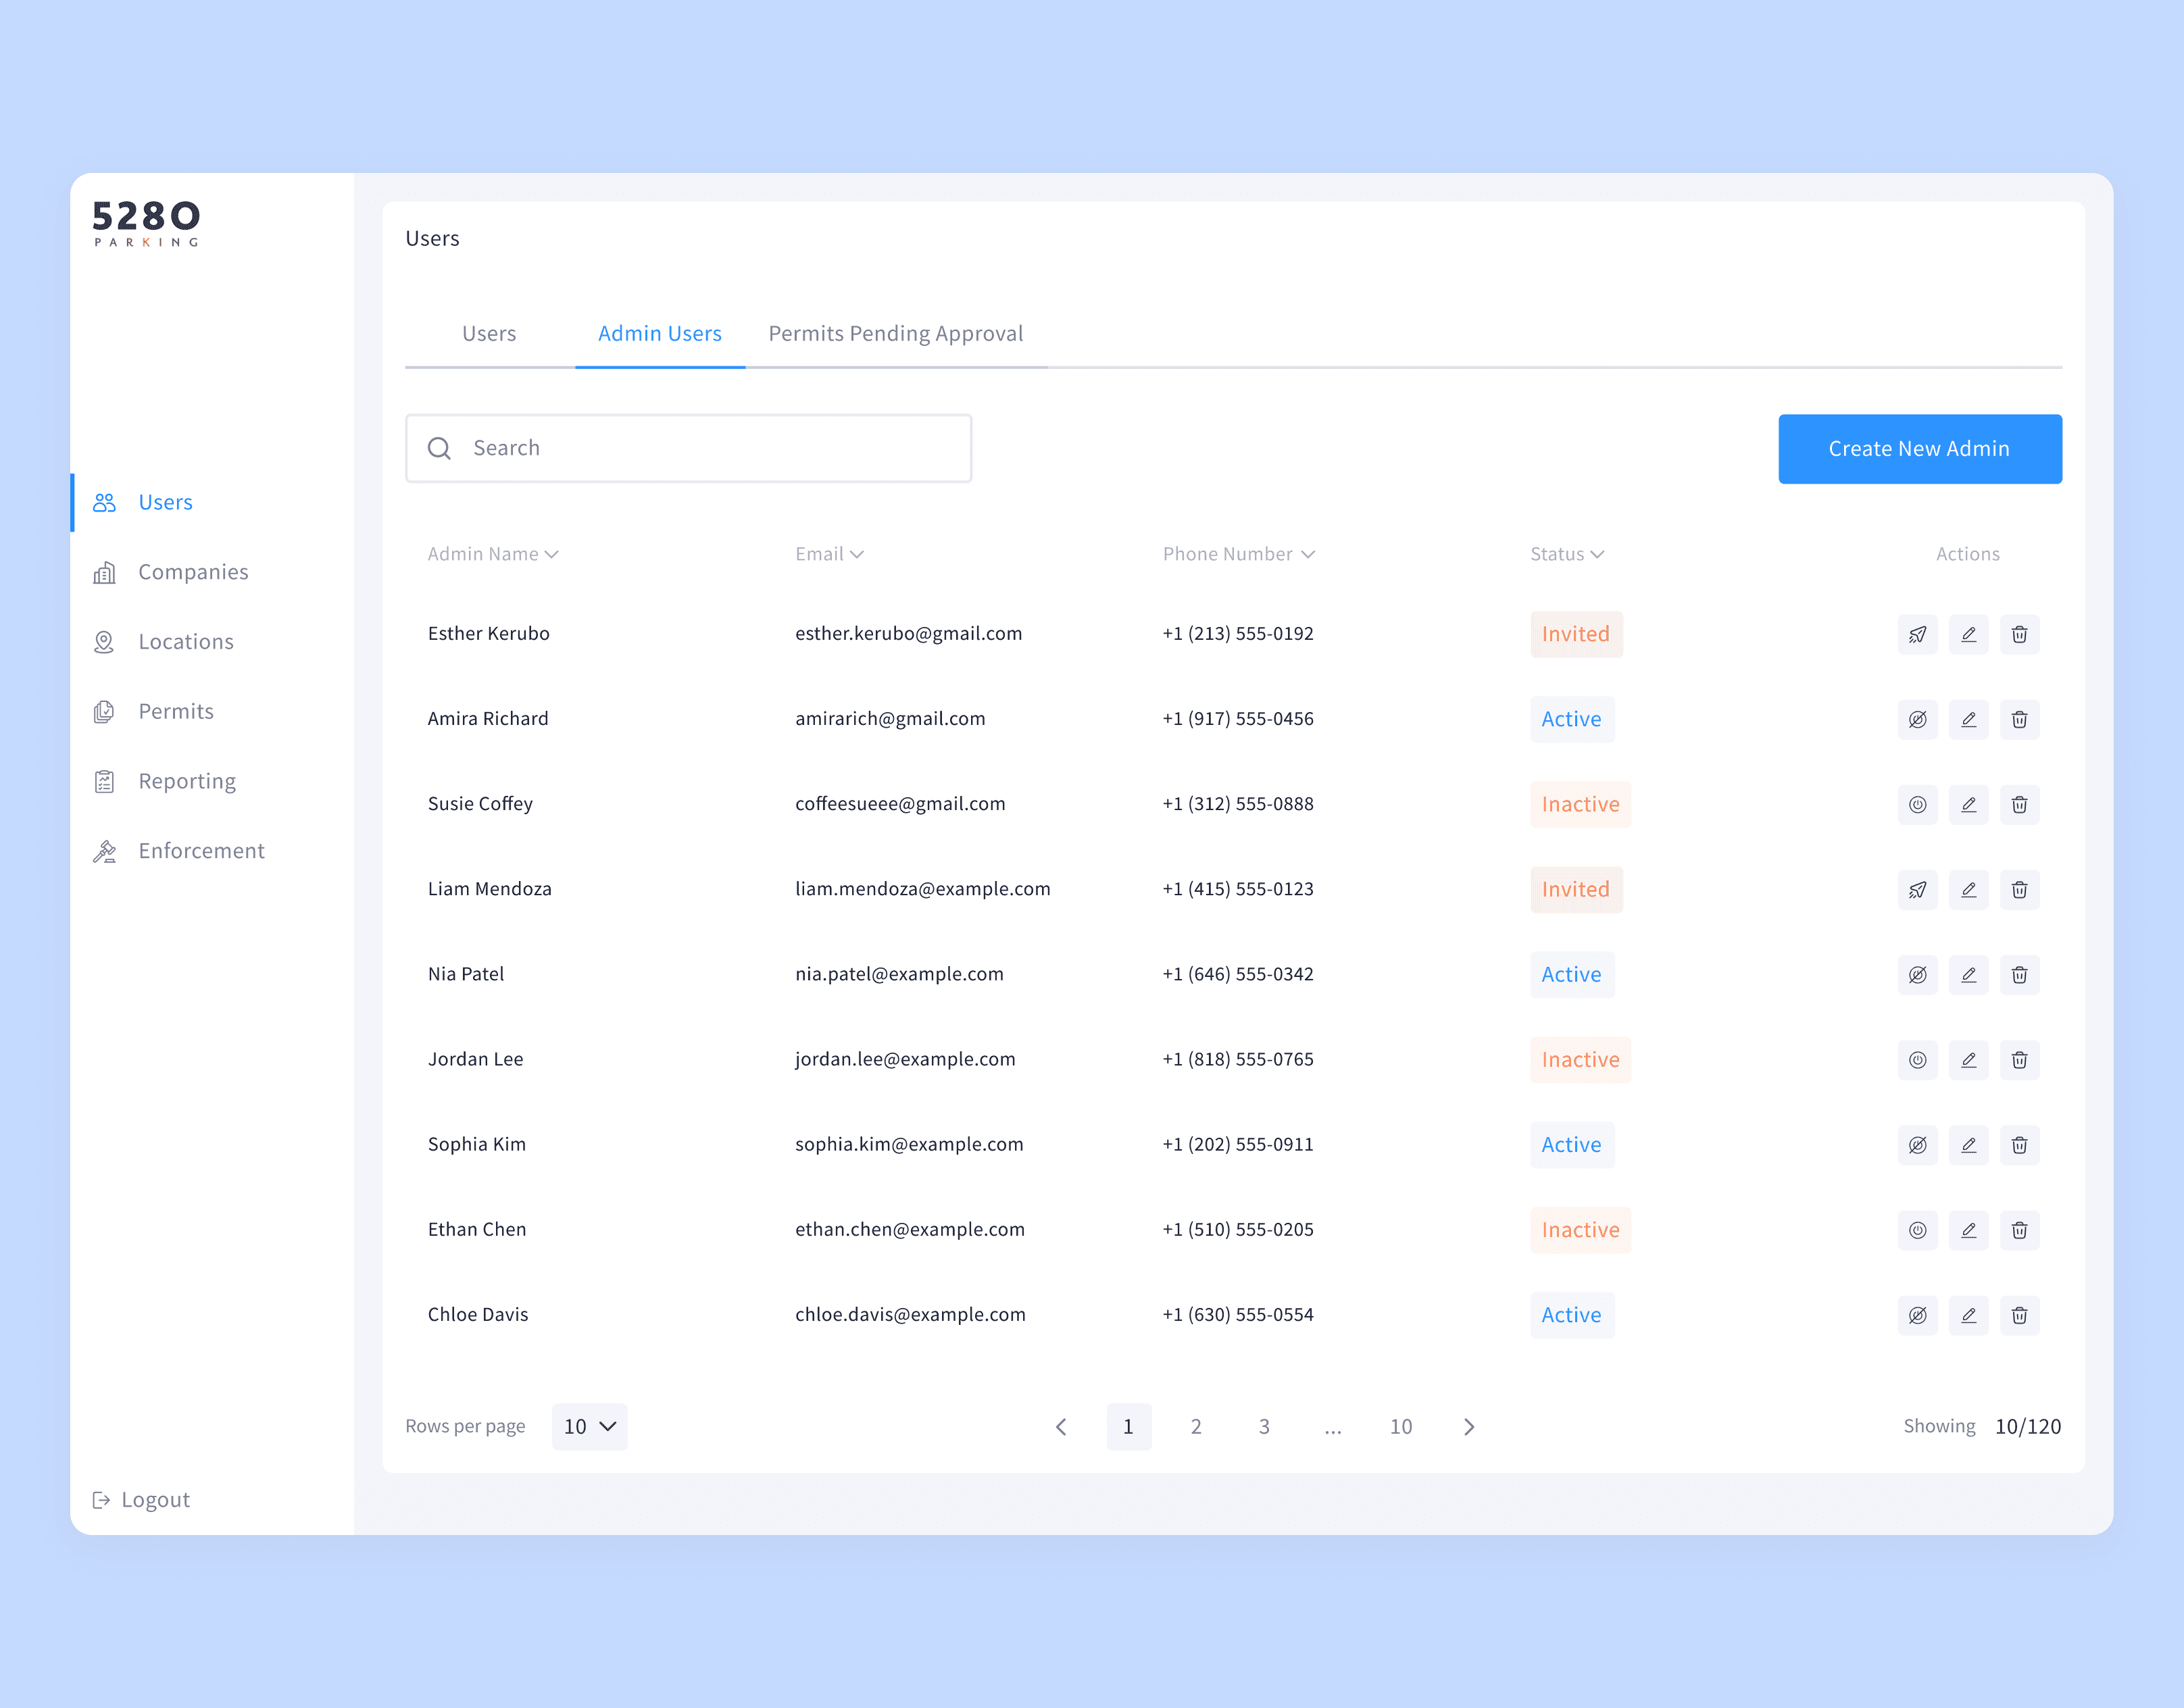This screenshot has width=2184, height=1708.
Task: Sort by Admin Name column
Action: click(x=493, y=554)
